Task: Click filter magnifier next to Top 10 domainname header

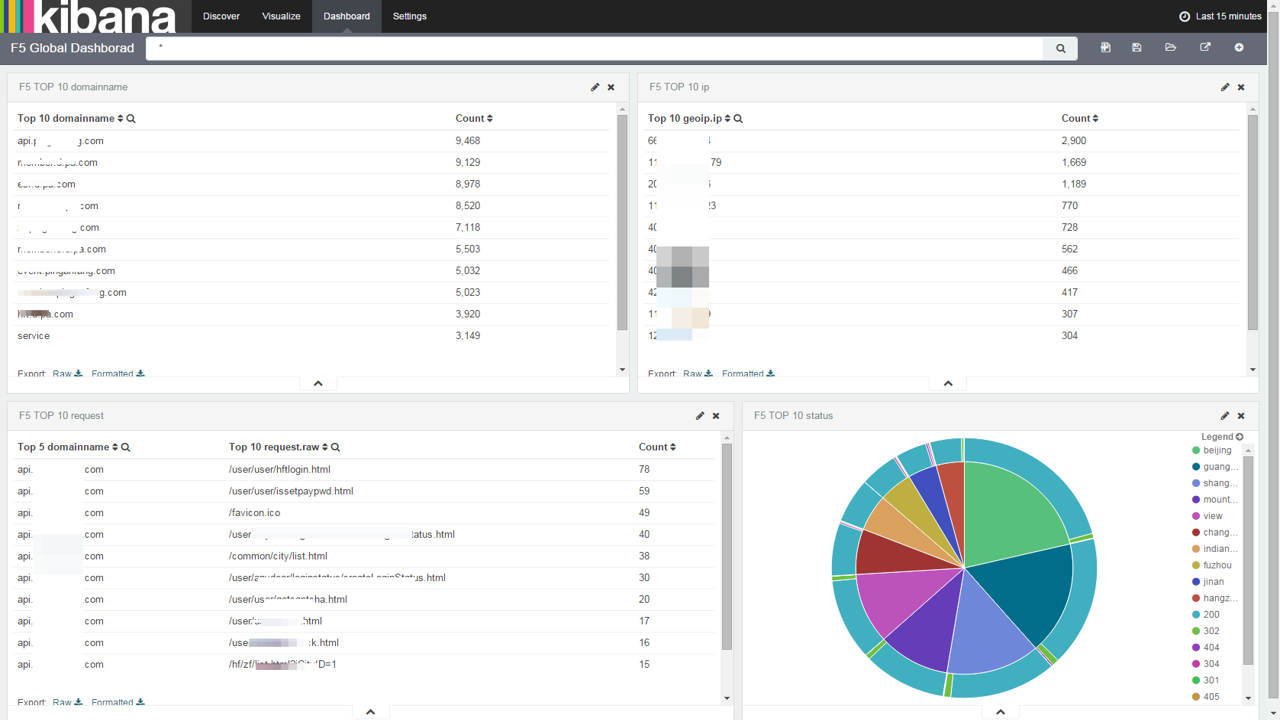Action: click(x=131, y=119)
